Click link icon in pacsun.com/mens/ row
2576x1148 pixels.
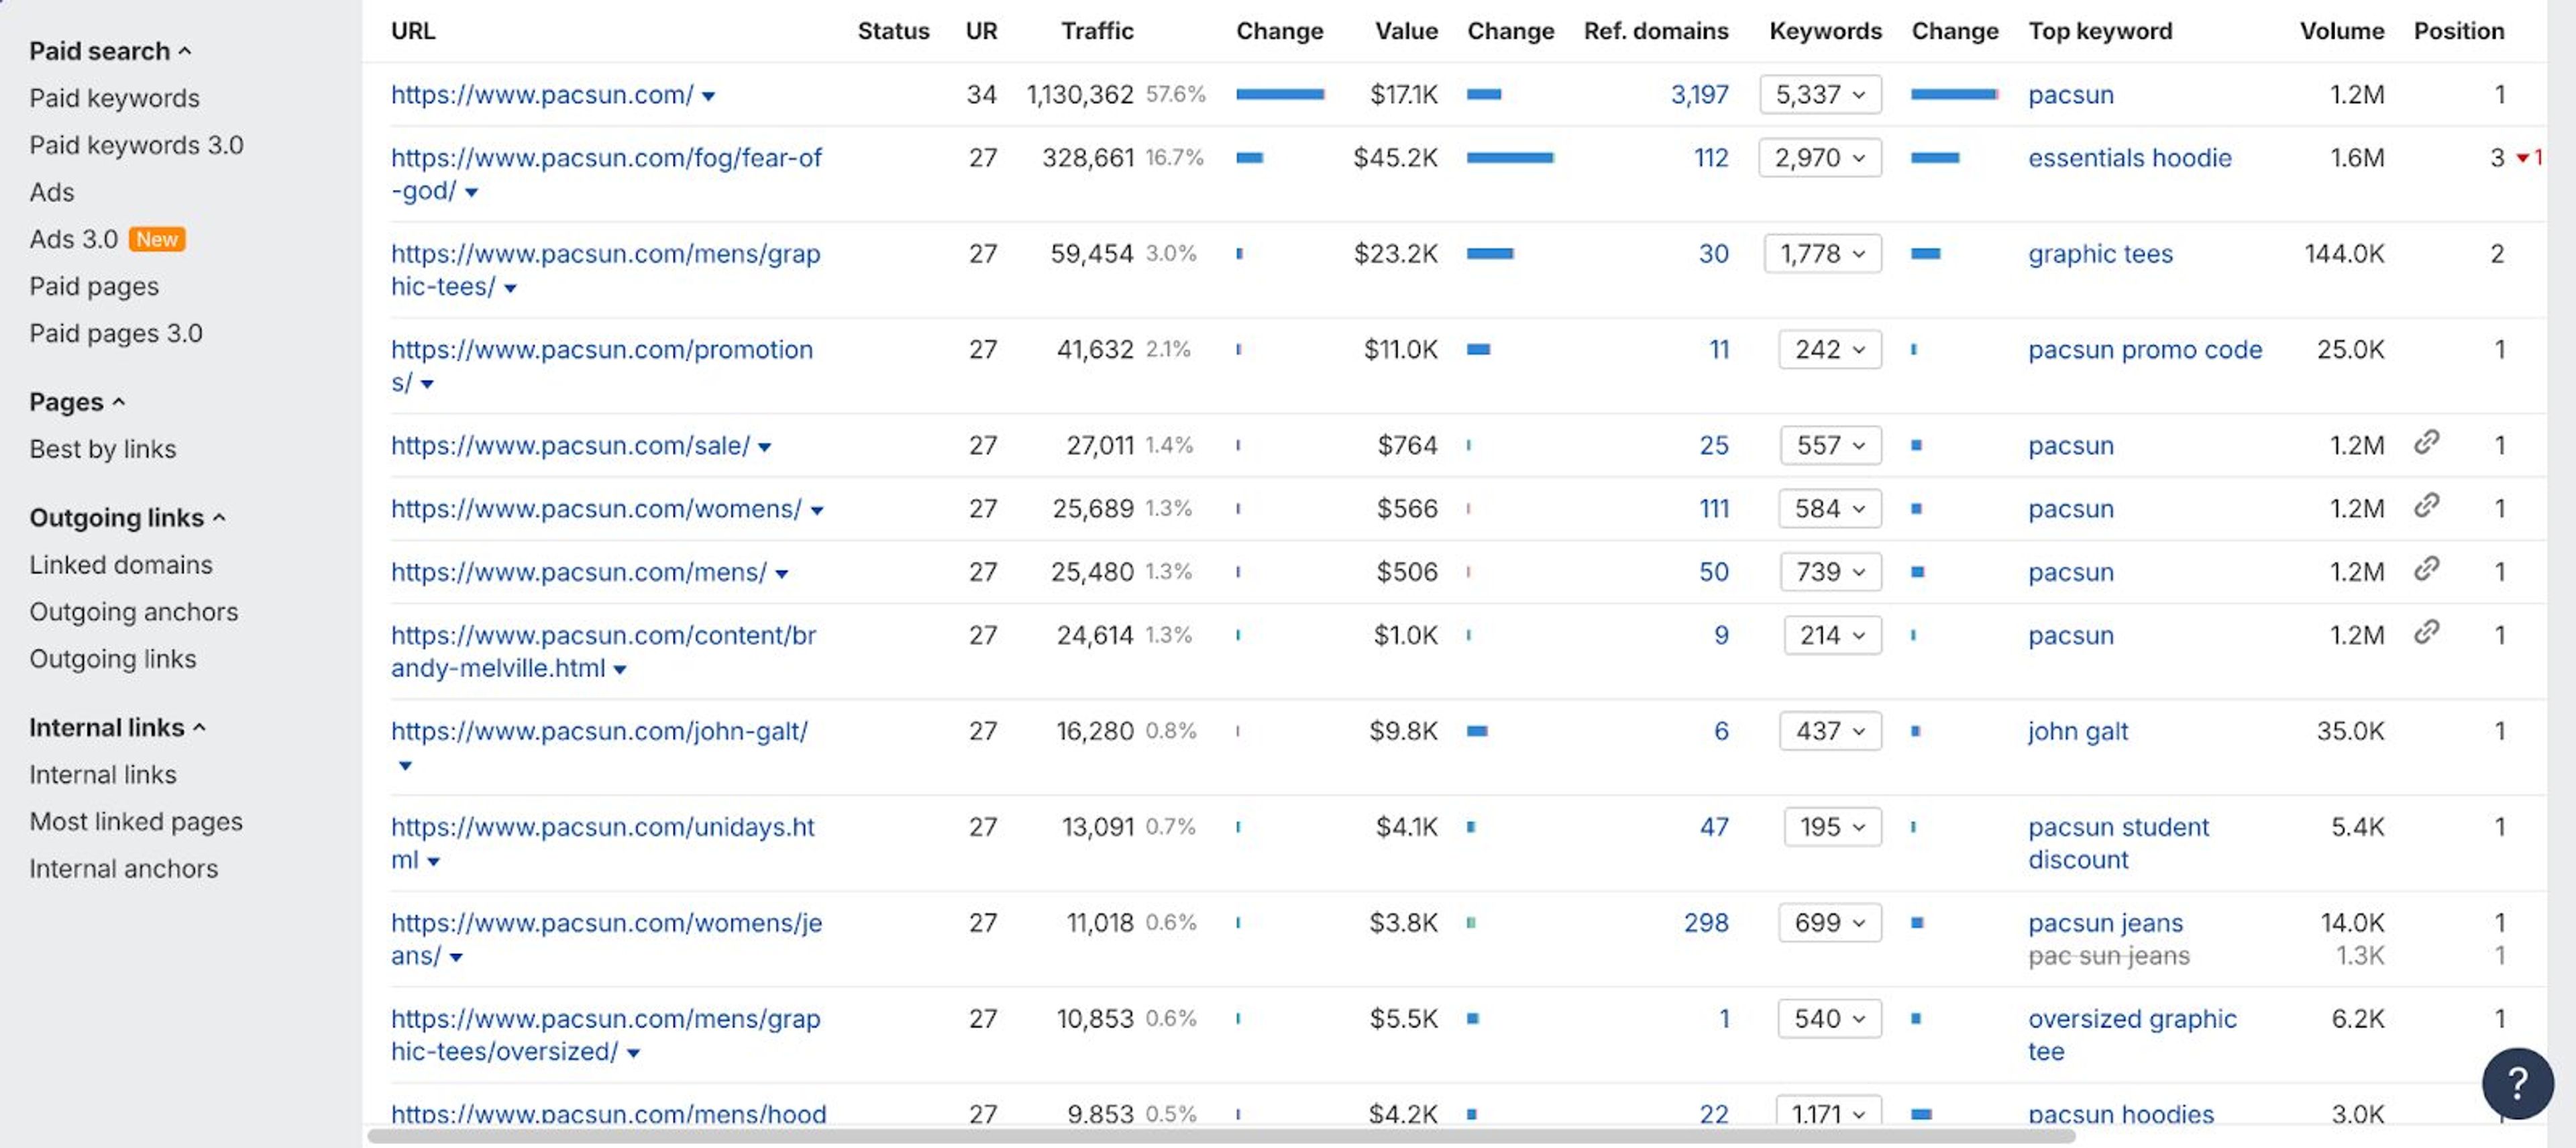(x=2427, y=568)
